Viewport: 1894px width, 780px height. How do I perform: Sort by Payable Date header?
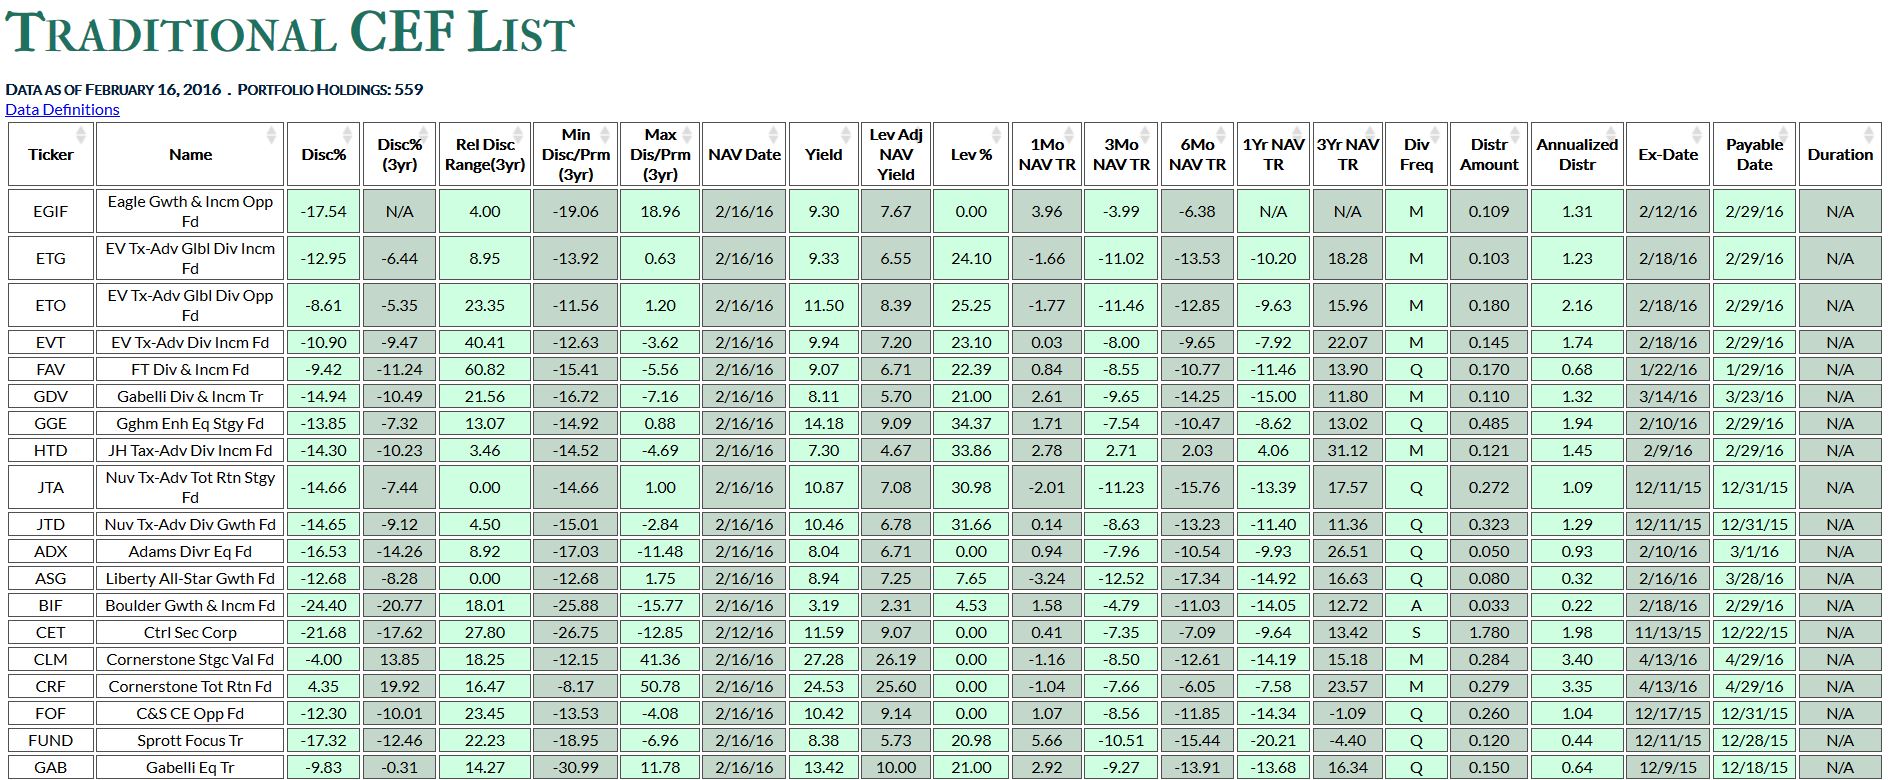1754,155
